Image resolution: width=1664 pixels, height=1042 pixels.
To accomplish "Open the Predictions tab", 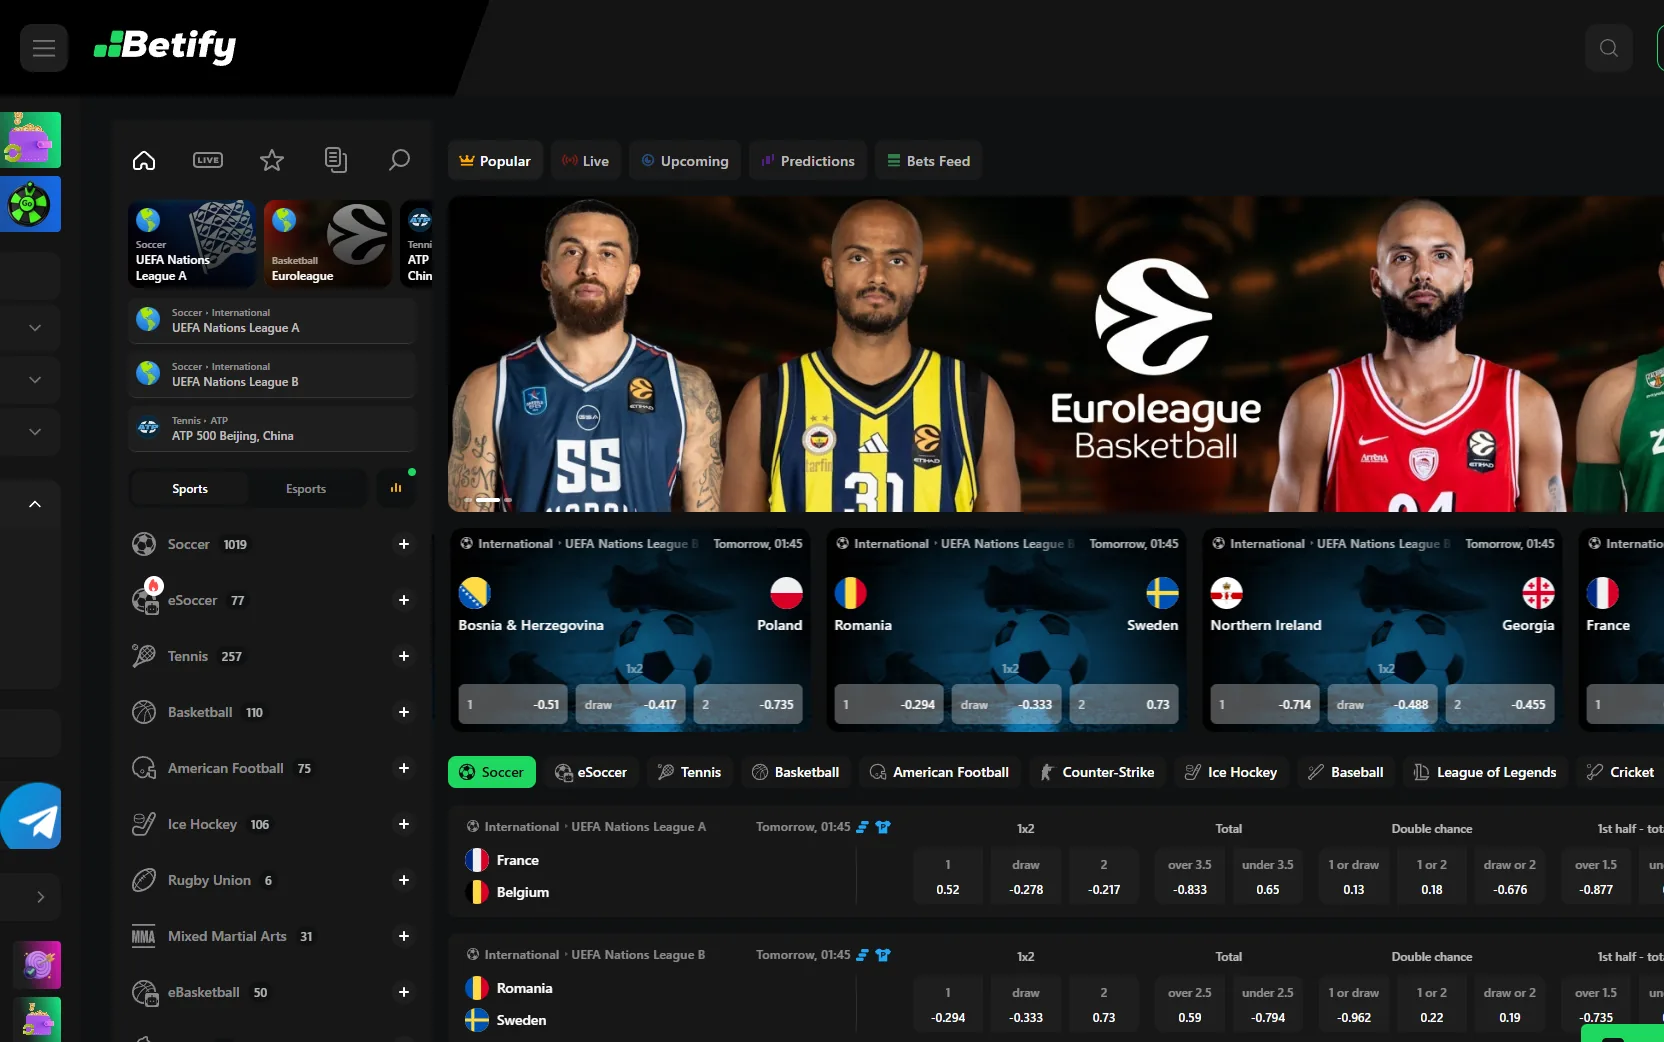I will click(808, 161).
